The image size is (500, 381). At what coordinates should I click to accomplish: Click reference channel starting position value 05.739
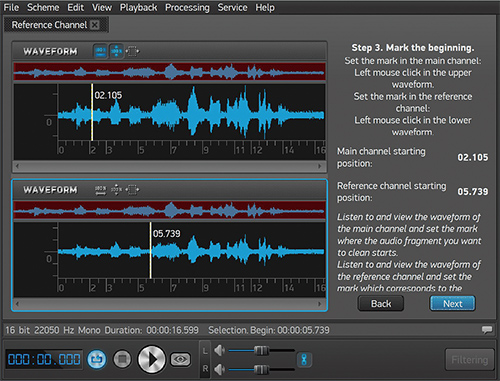coord(473,192)
